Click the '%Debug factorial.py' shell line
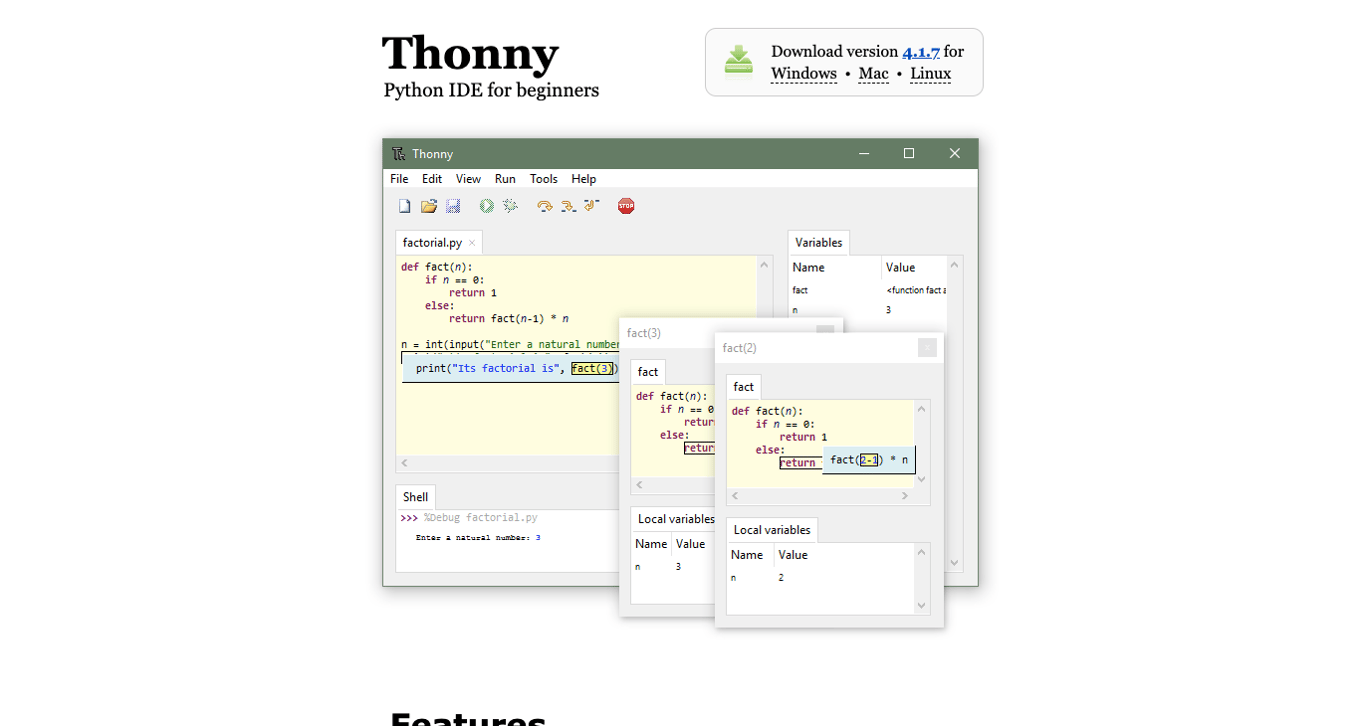Screen dimensions: 1366x726 click(481, 518)
